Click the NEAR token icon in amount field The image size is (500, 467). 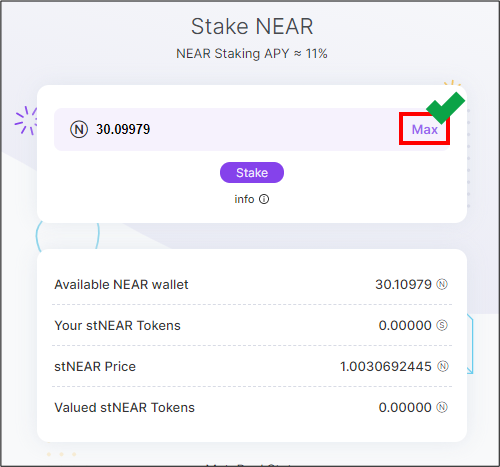(x=79, y=129)
